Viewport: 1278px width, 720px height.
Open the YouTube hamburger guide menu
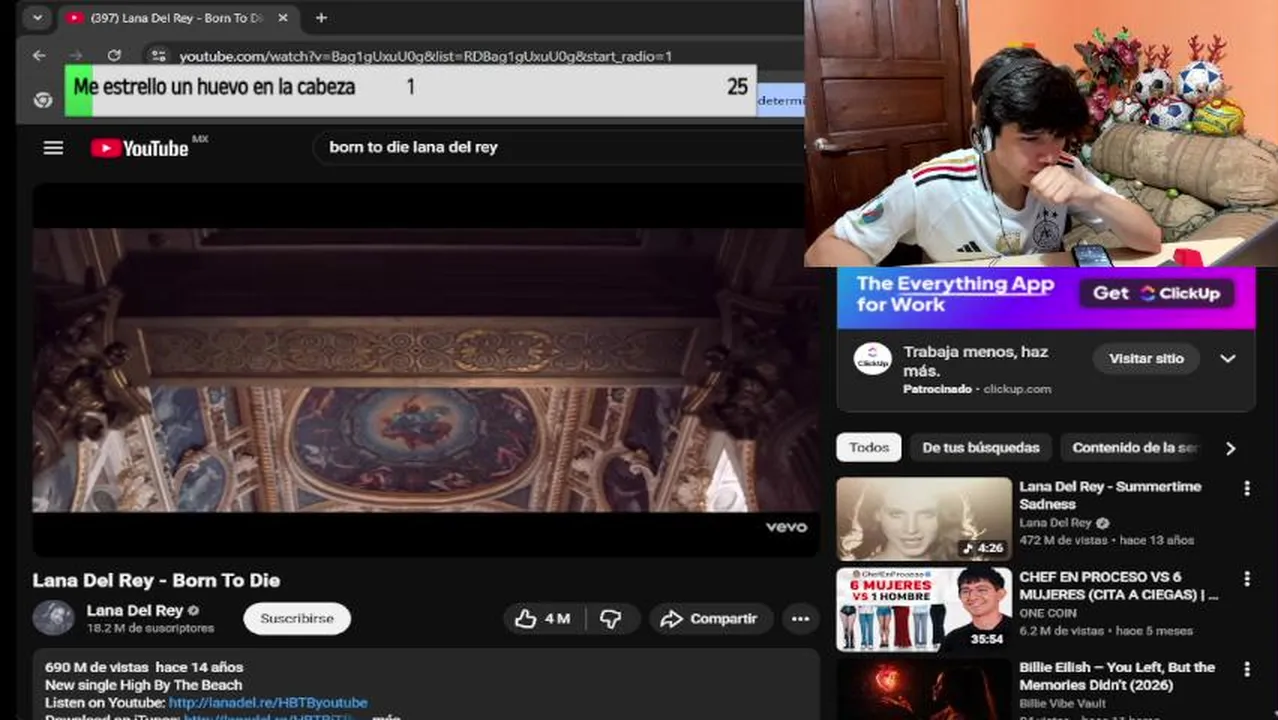tap(53, 148)
